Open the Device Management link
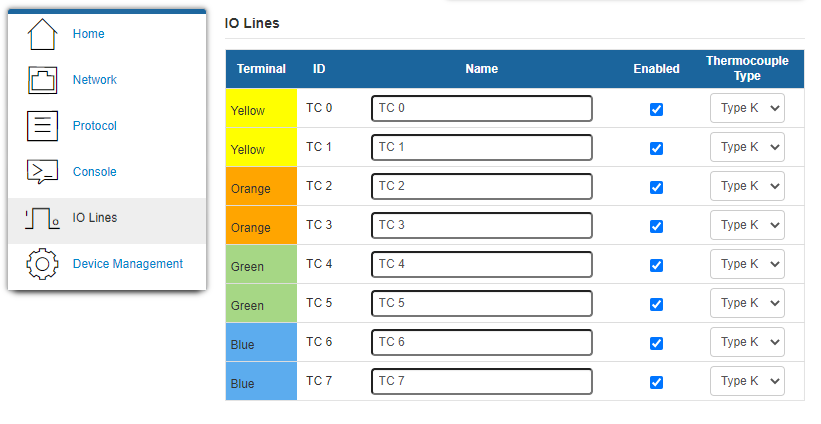The image size is (821, 424). [127, 264]
